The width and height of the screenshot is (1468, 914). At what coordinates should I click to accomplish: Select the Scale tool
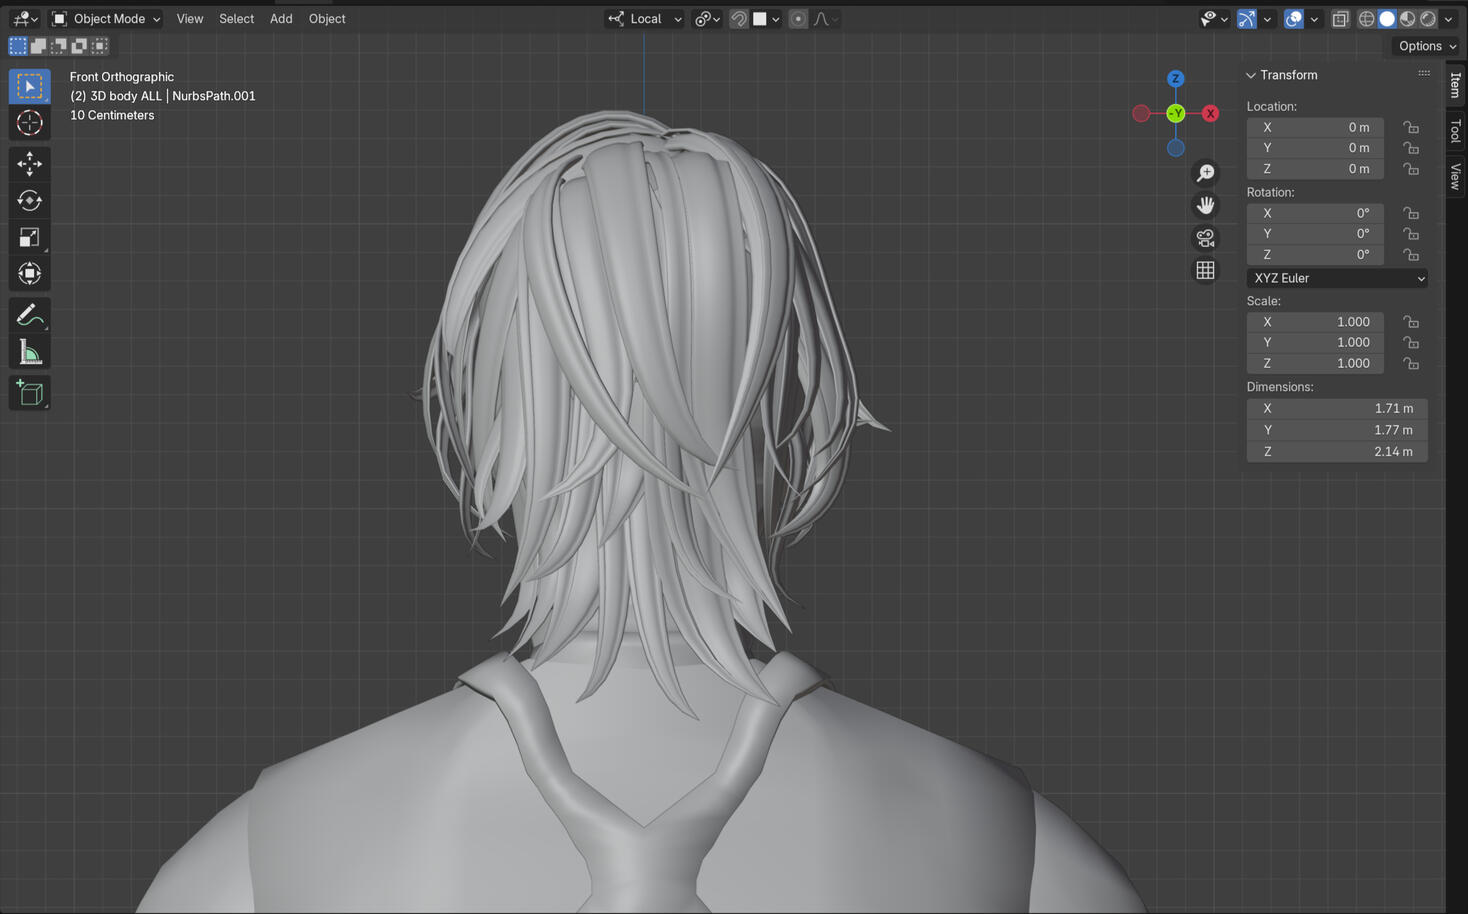tap(29, 237)
